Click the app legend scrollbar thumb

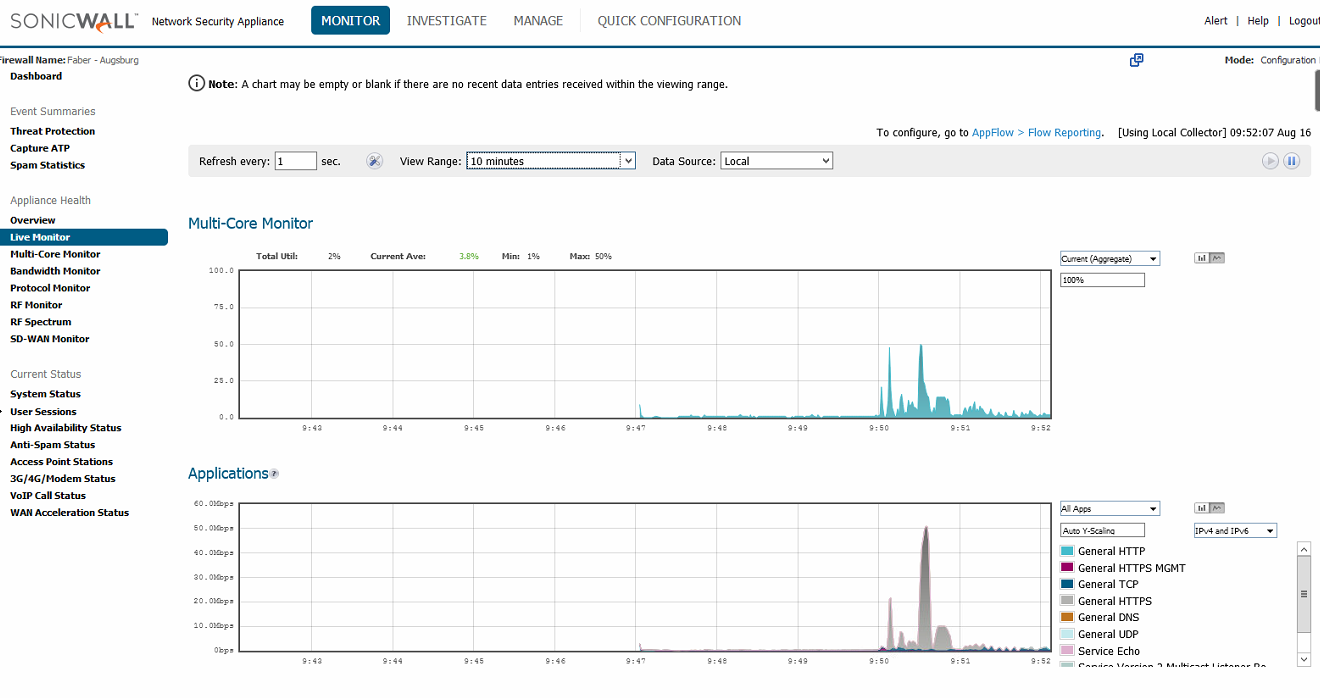coord(1303,594)
